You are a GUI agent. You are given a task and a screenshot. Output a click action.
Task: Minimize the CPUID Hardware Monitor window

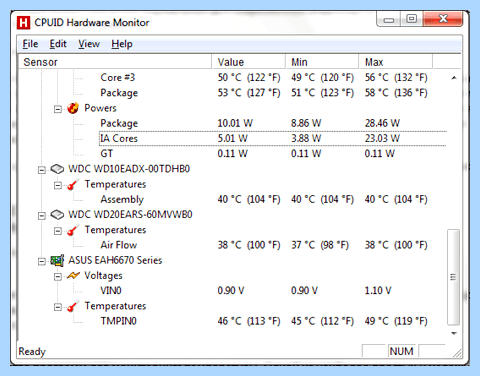[x=388, y=19]
